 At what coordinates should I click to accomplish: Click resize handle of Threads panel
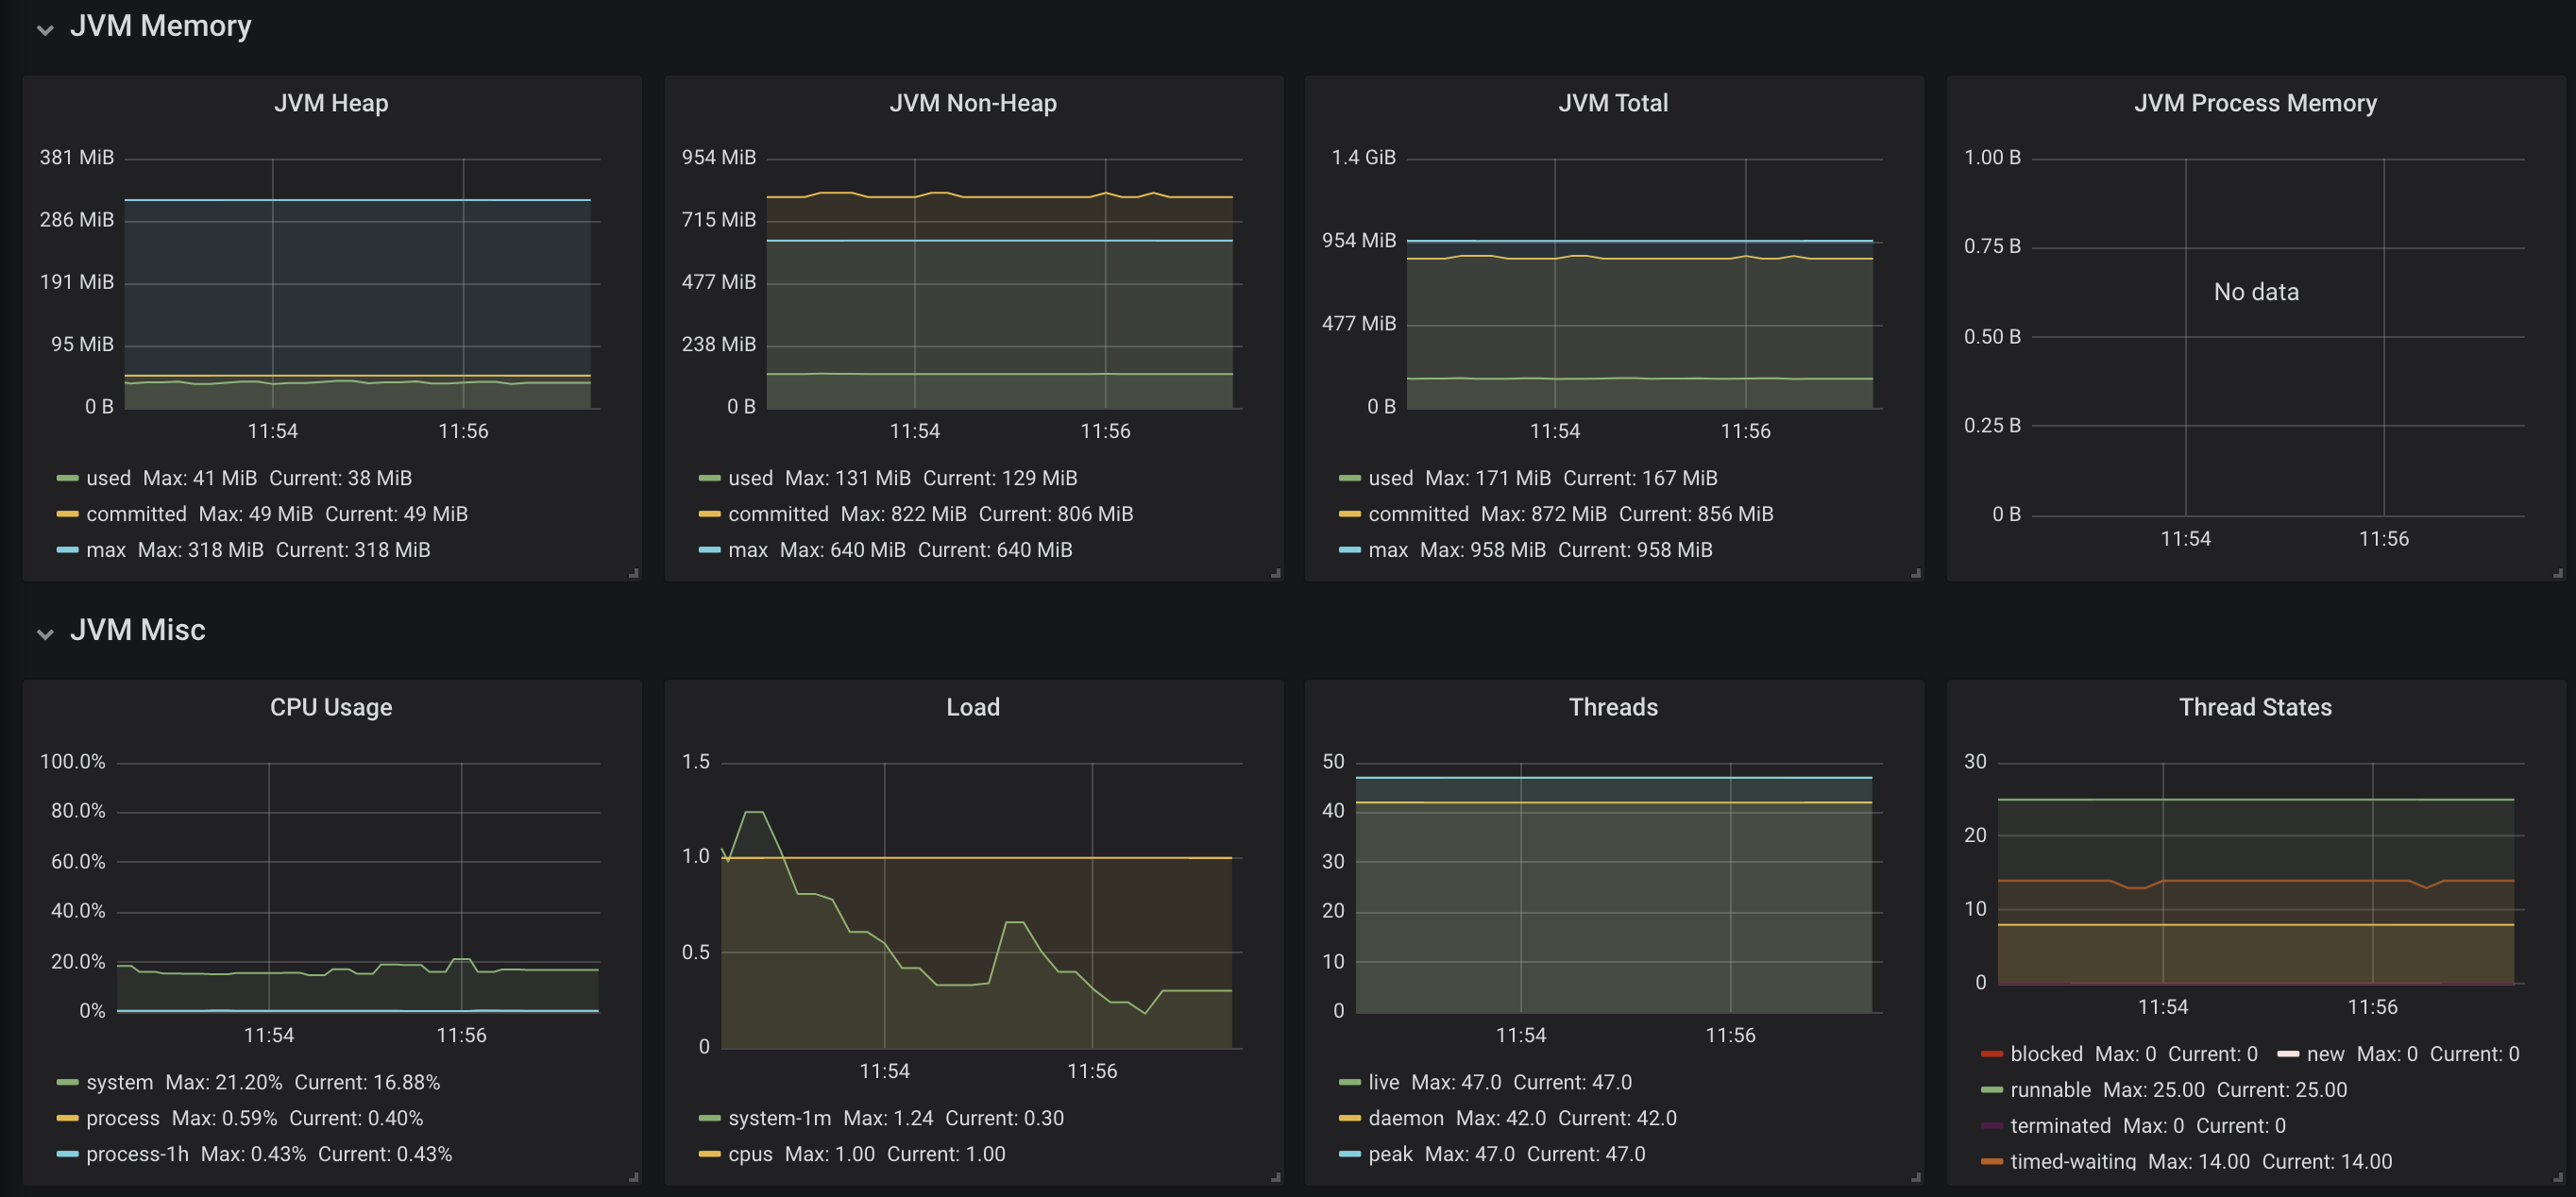point(1915,1177)
